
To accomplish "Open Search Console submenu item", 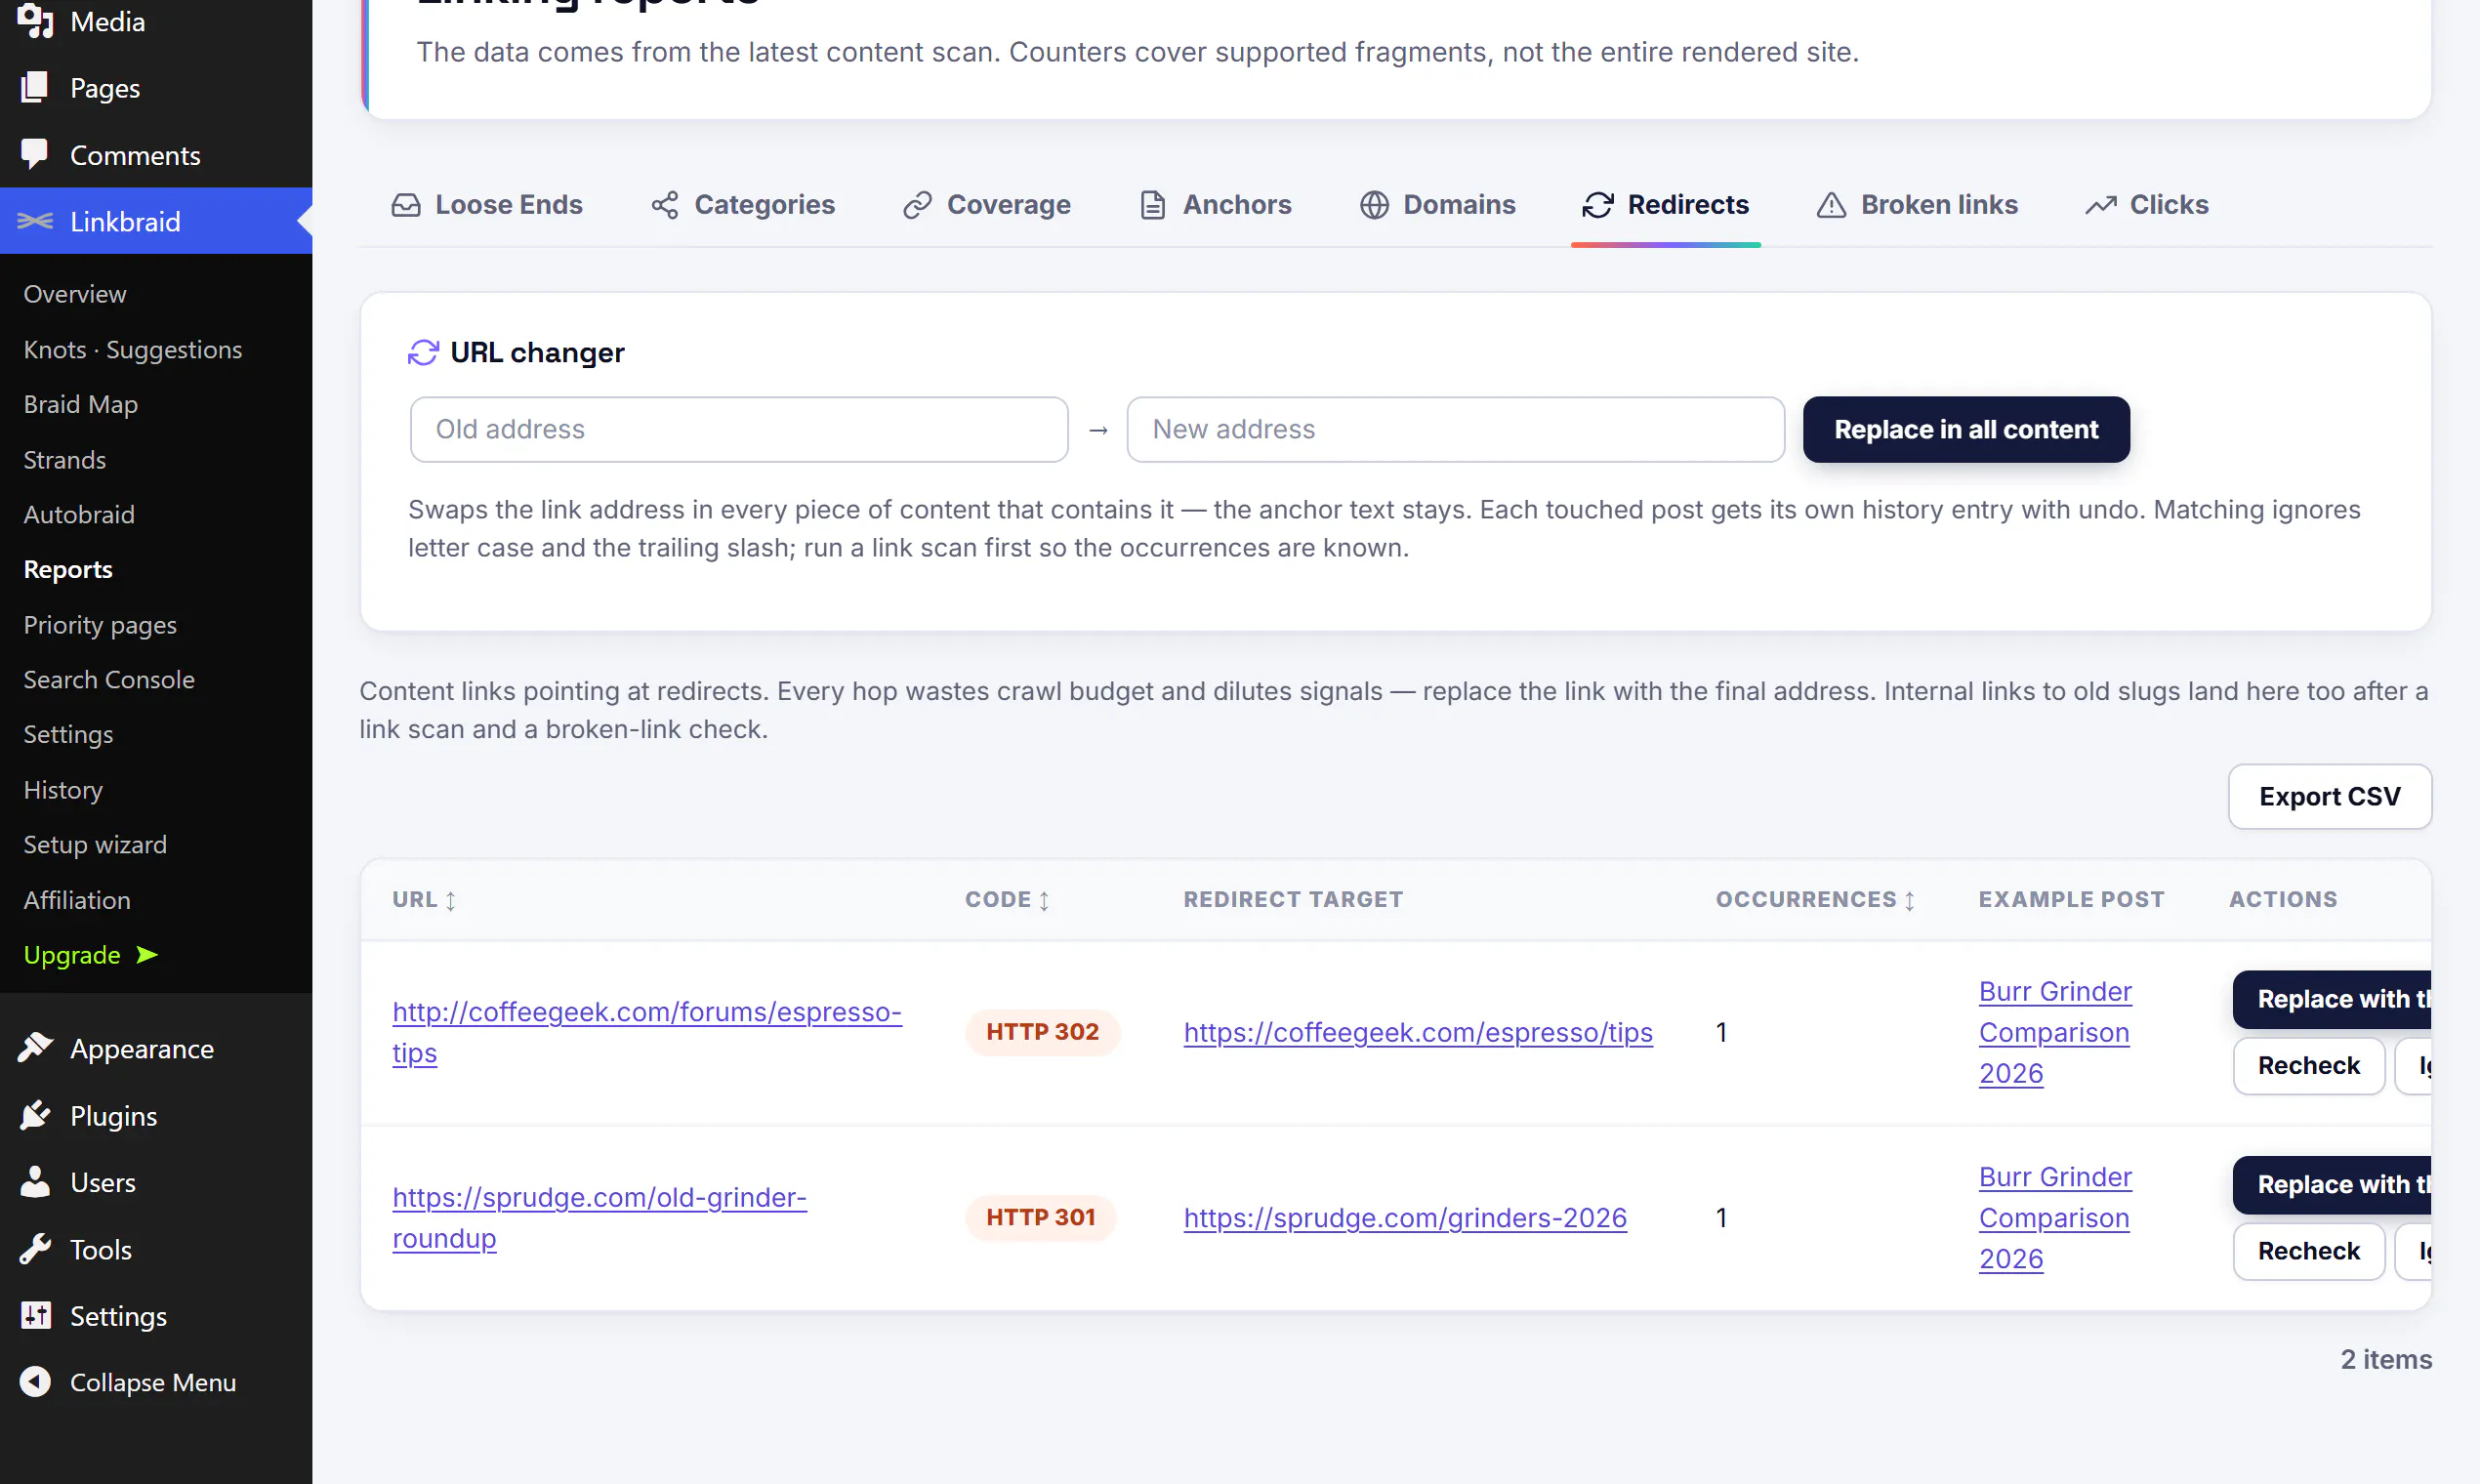I will click(108, 679).
